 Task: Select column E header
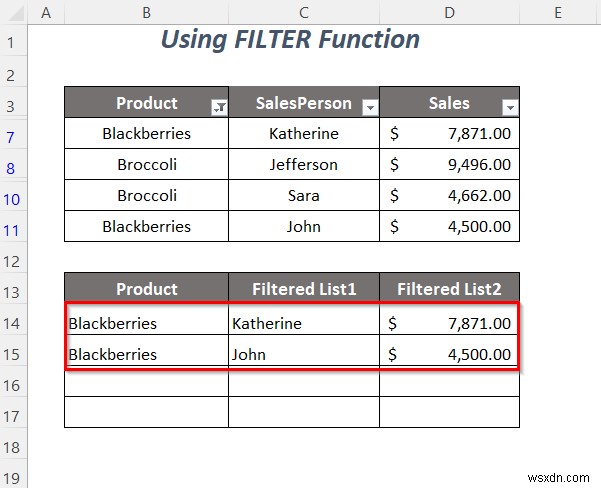point(560,11)
